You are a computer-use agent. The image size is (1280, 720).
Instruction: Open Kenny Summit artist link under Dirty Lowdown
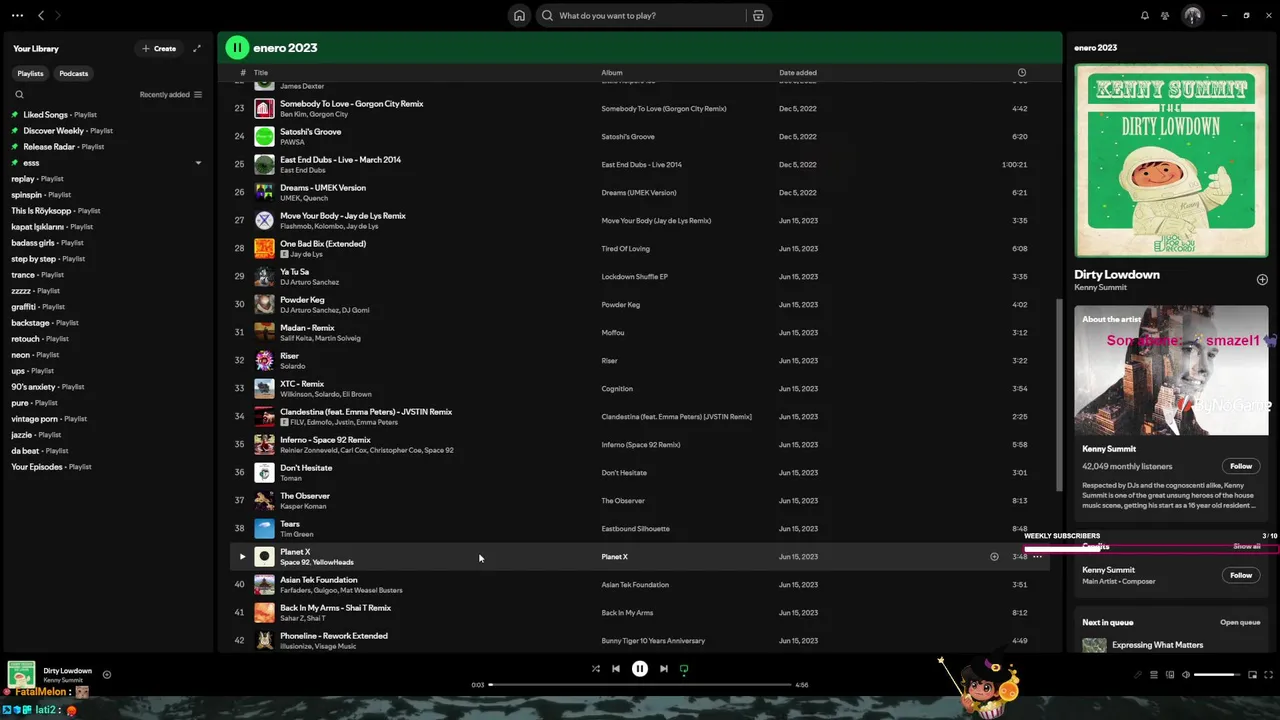(1100, 288)
